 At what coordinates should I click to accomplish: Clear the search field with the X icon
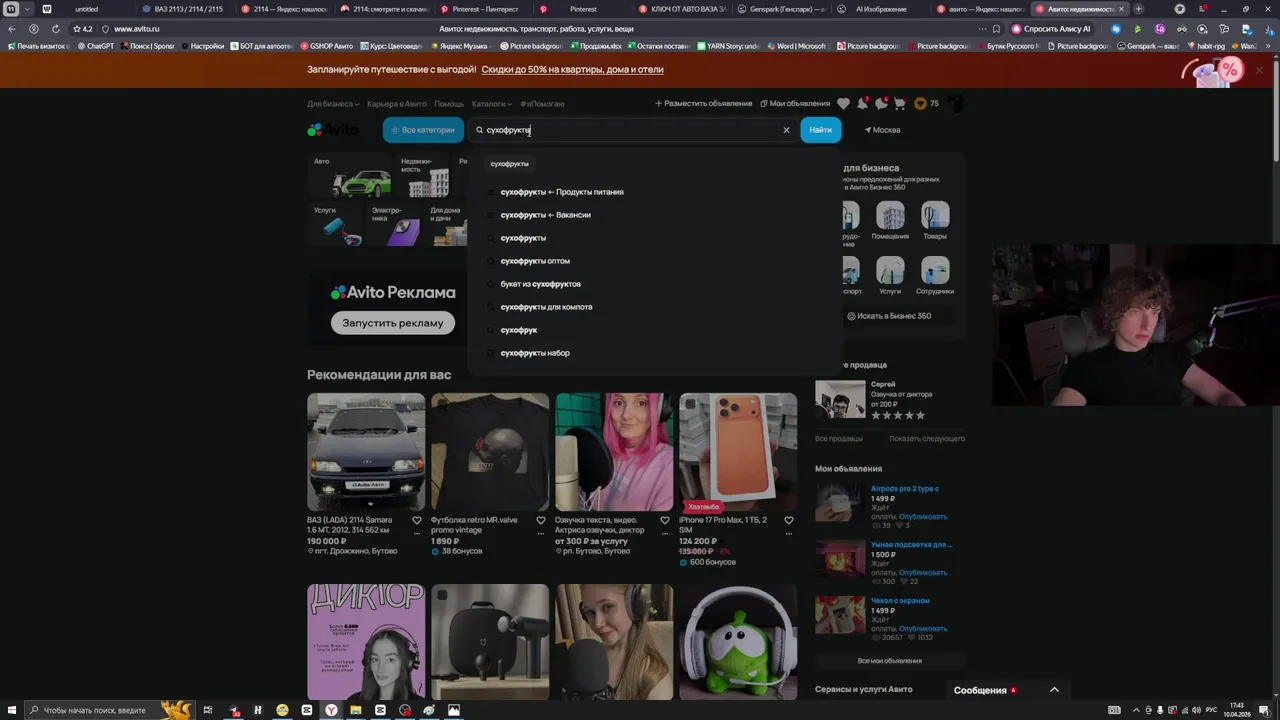tap(786, 130)
